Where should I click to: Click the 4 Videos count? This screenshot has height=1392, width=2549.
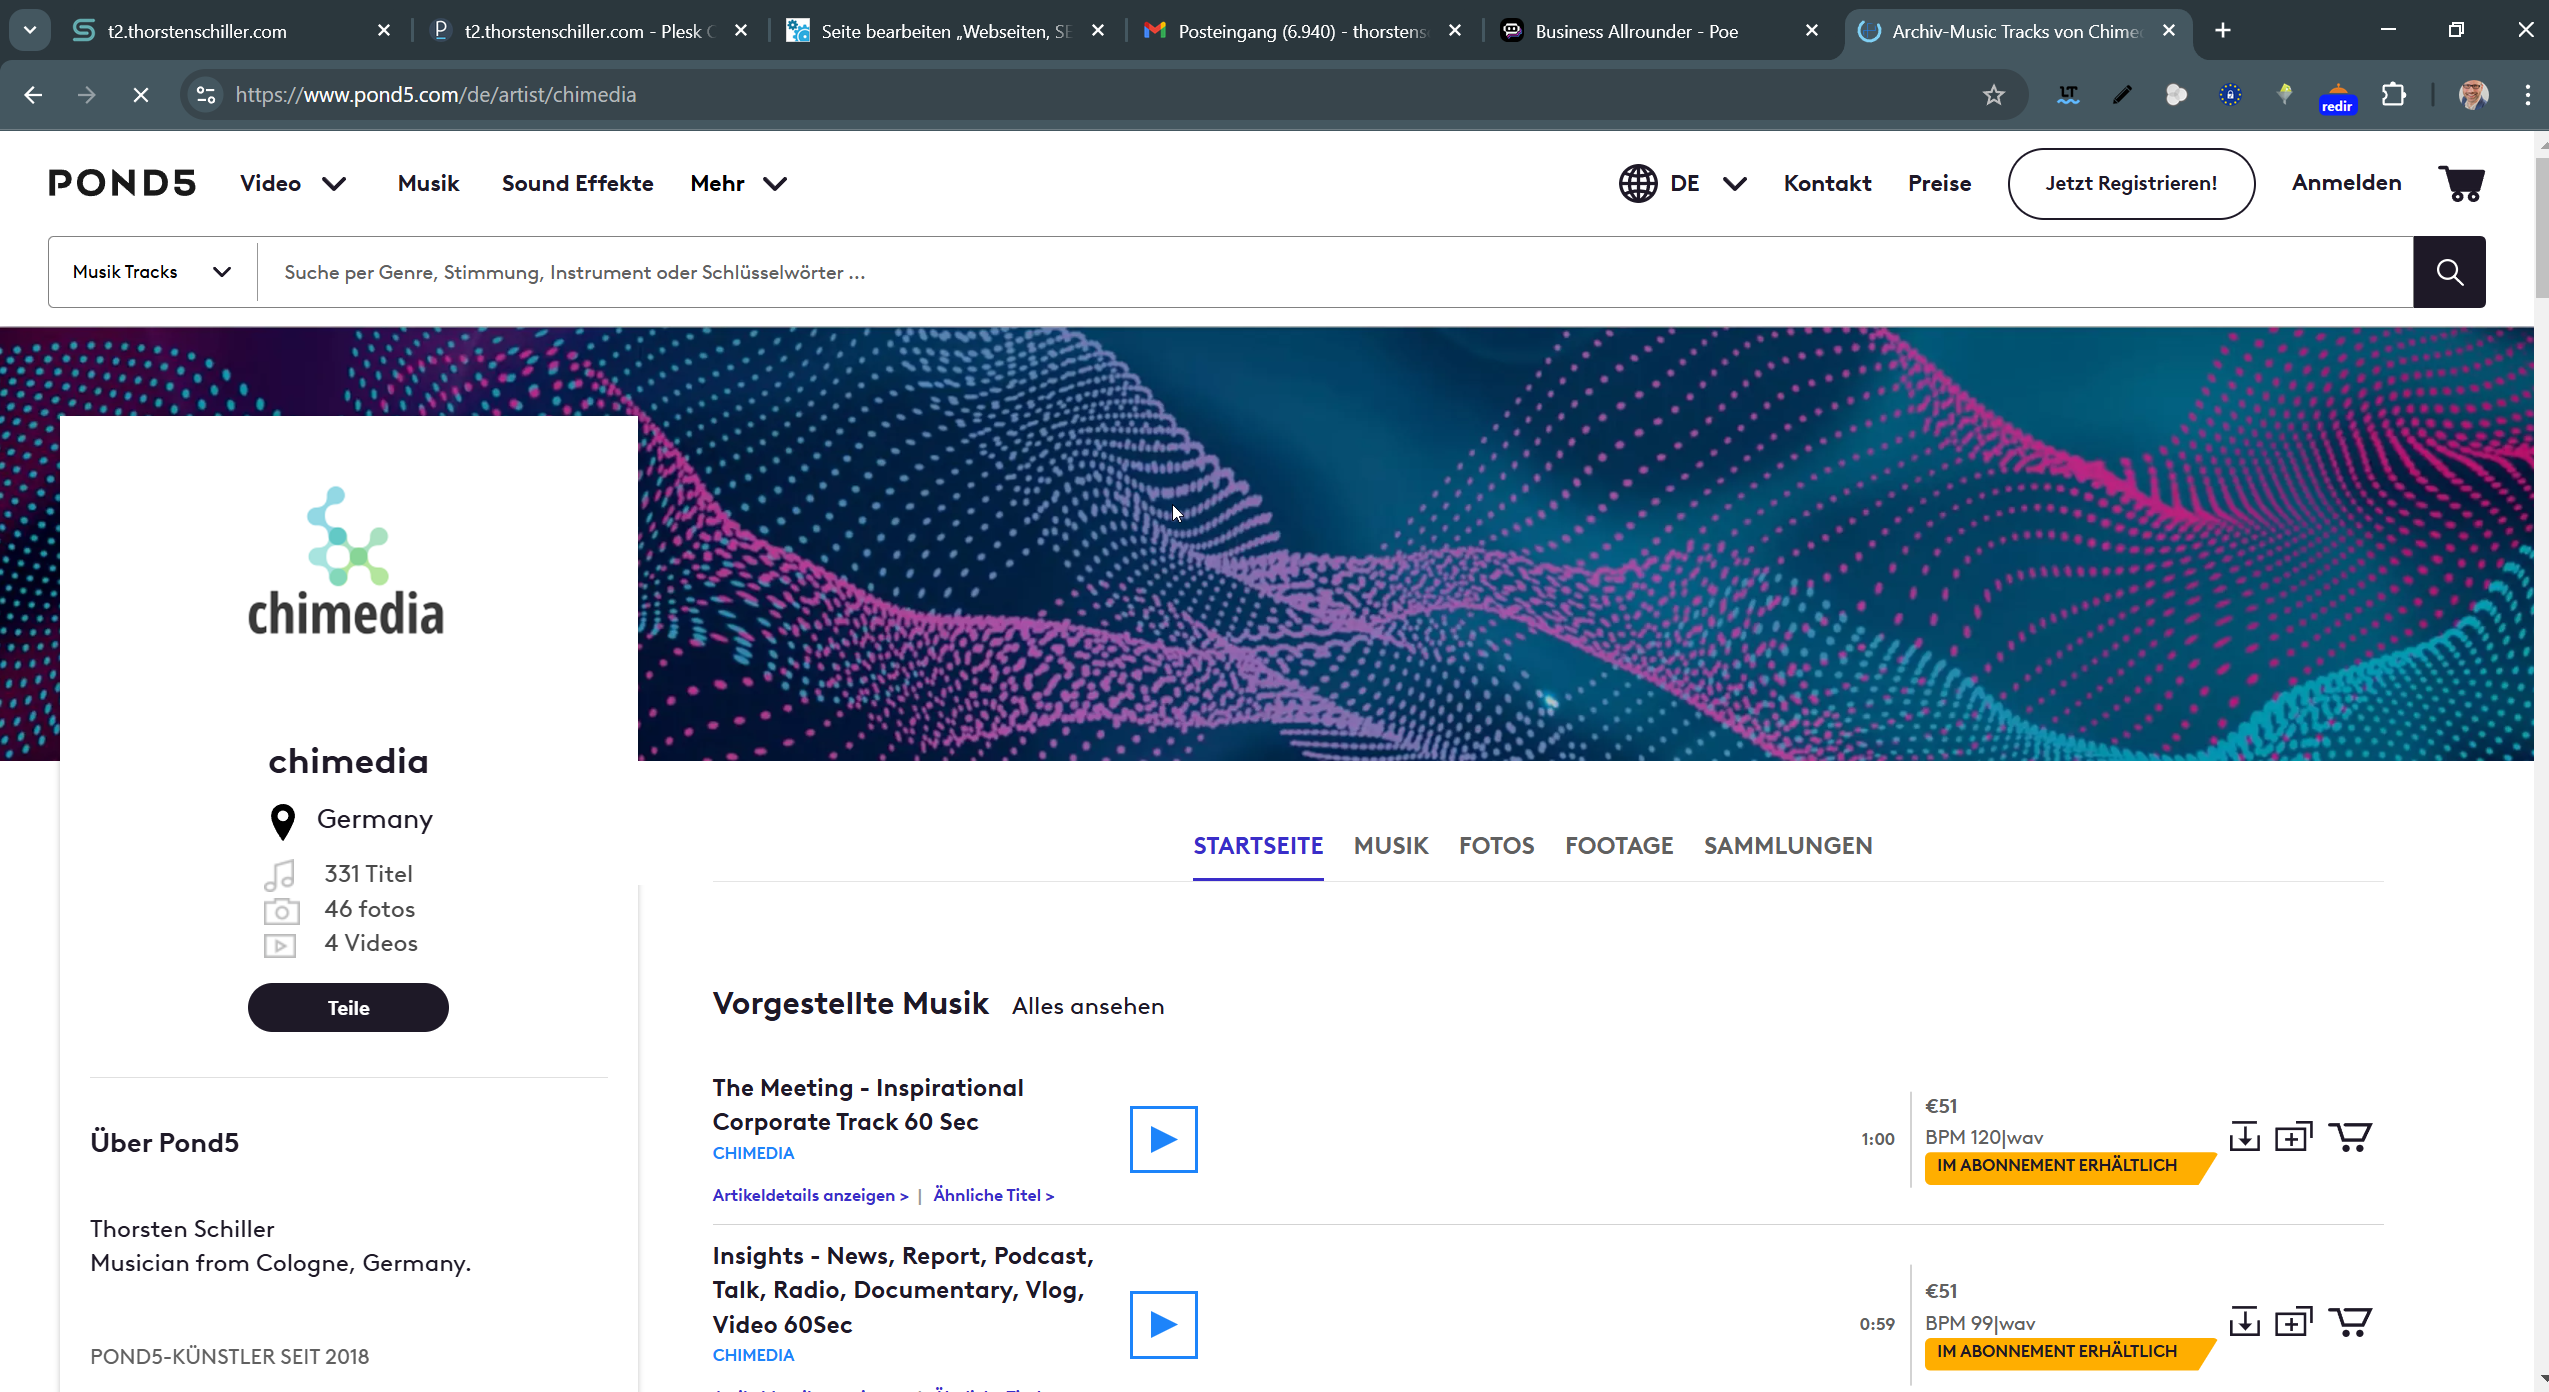click(371, 943)
